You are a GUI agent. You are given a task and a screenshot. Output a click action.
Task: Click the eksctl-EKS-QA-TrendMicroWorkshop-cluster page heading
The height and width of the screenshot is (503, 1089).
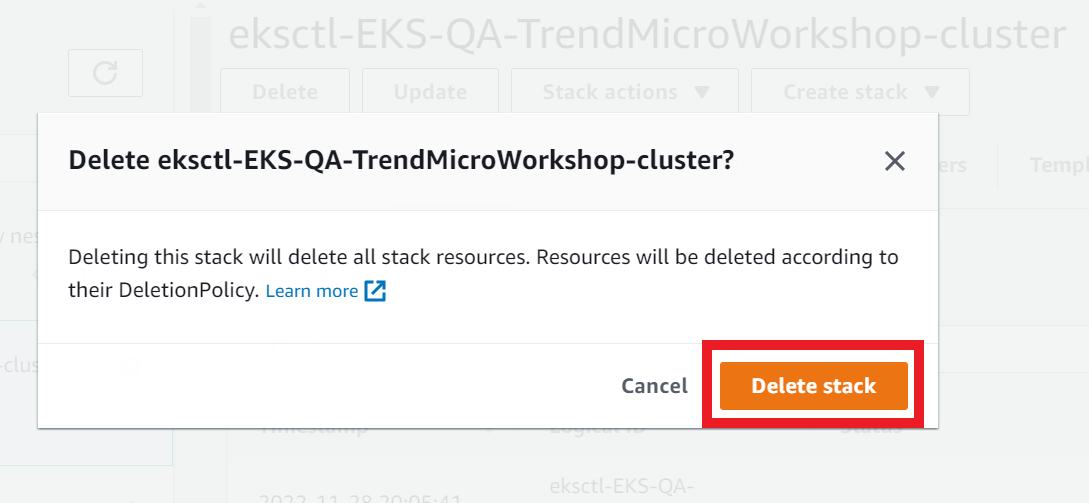(x=647, y=35)
